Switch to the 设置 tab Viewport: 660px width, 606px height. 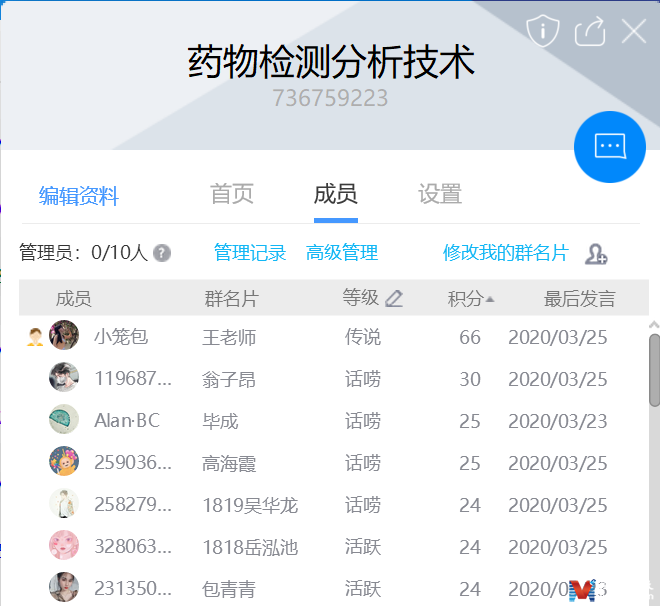(440, 194)
